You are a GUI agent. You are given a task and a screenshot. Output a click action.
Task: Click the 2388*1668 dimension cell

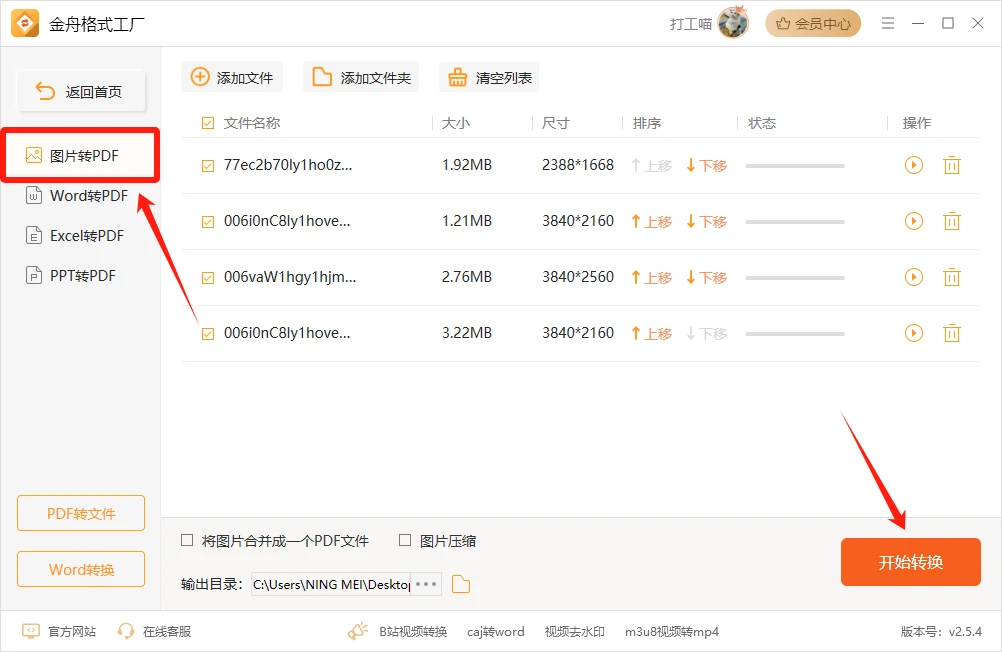click(578, 165)
